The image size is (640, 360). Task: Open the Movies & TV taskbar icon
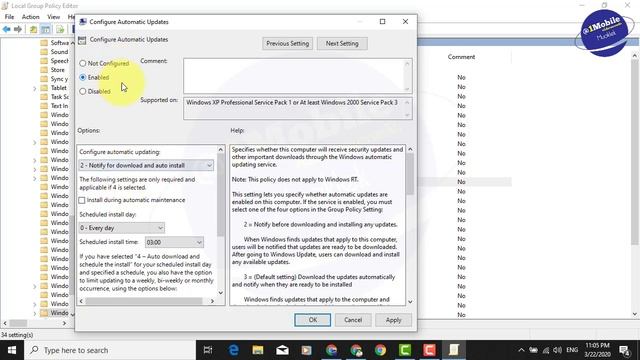click(307, 350)
